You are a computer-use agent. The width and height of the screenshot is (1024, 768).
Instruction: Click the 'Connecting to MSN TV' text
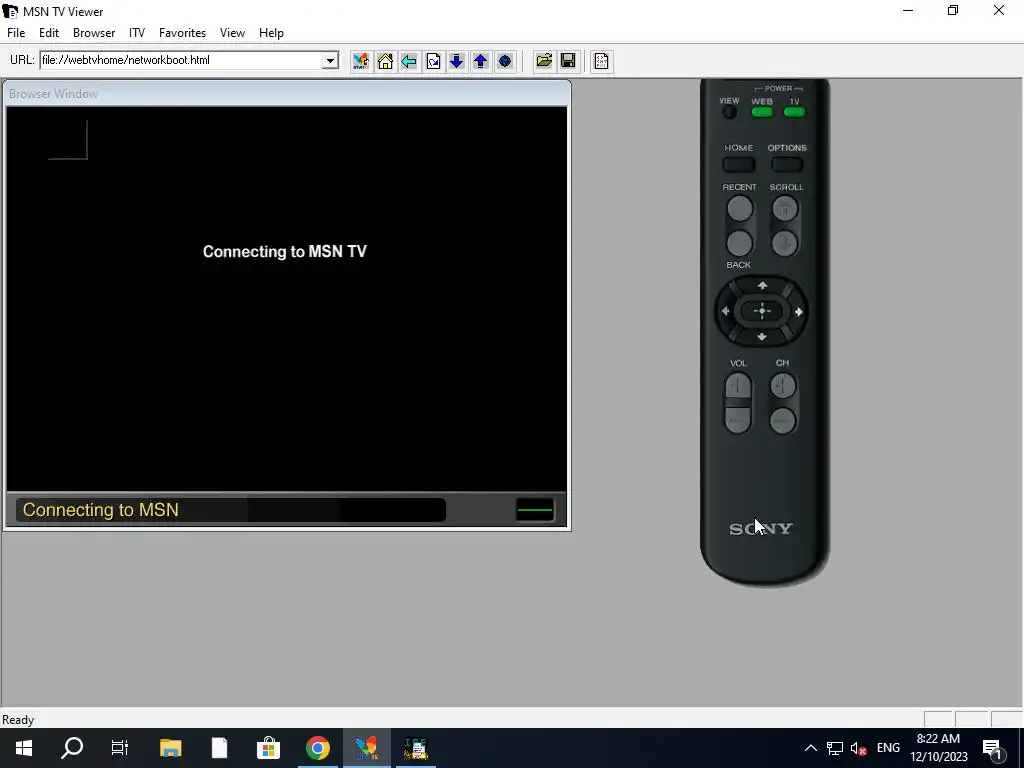(x=285, y=251)
